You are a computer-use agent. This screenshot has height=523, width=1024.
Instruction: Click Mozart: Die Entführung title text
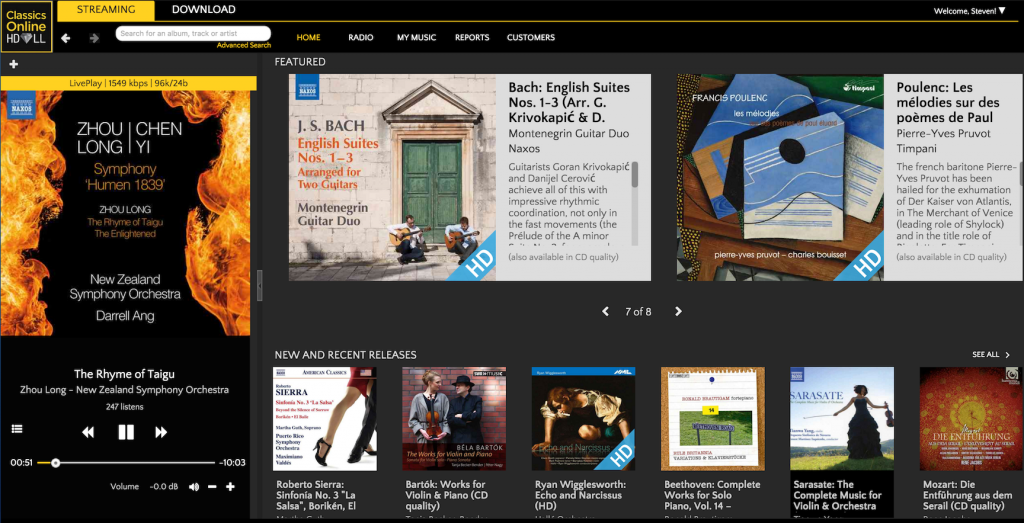click(x=969, y=496)
